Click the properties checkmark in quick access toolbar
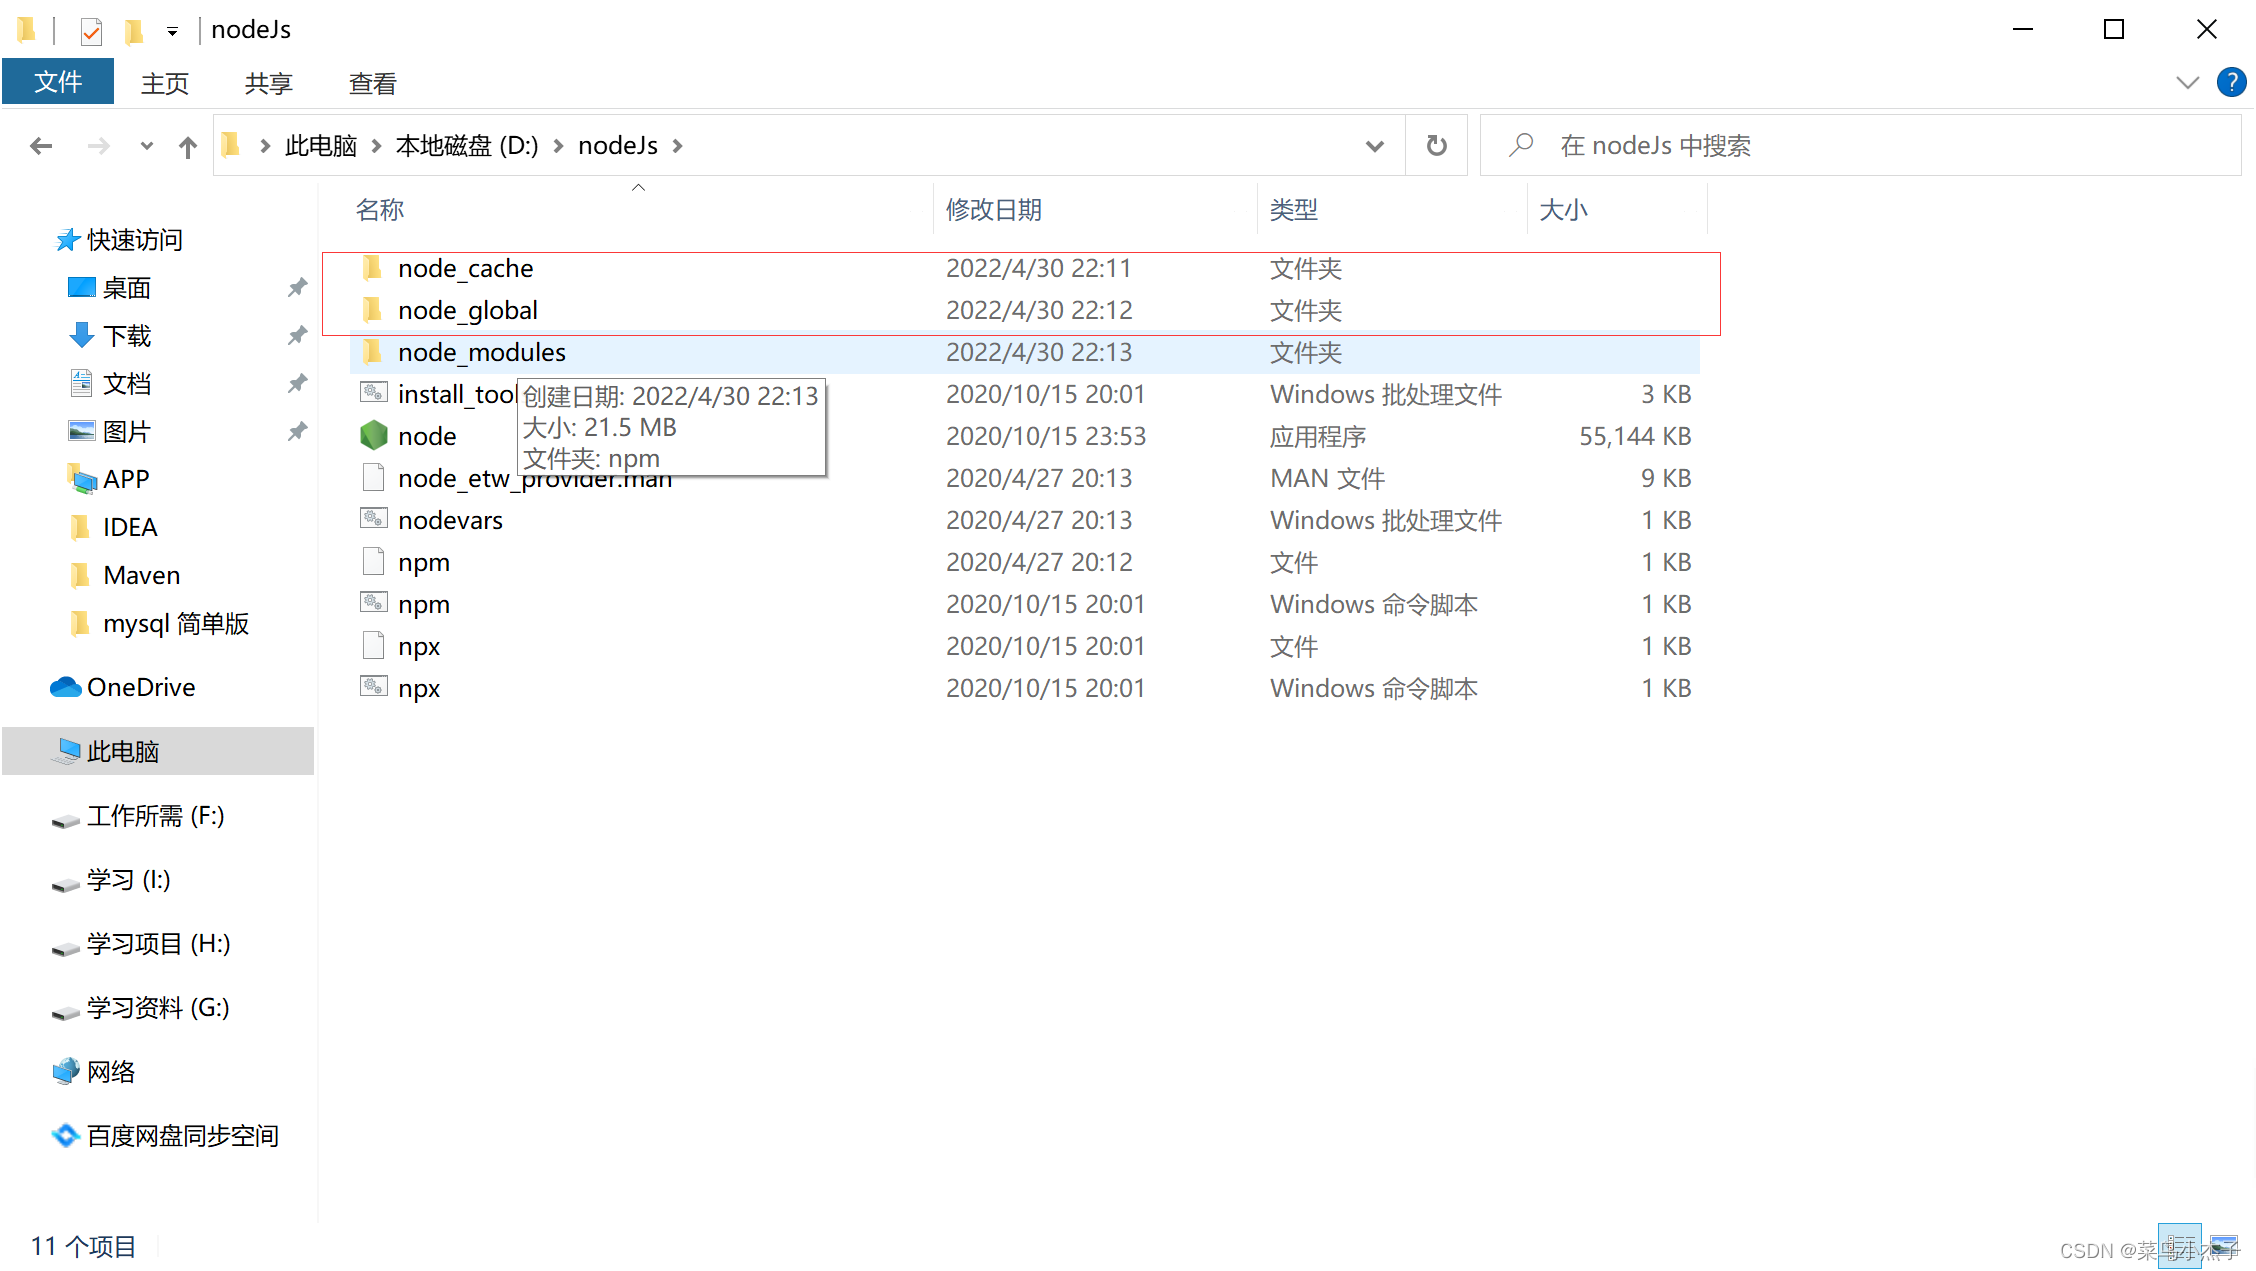The height and width of the screenshot is (1271, 2256). [91, 31]
